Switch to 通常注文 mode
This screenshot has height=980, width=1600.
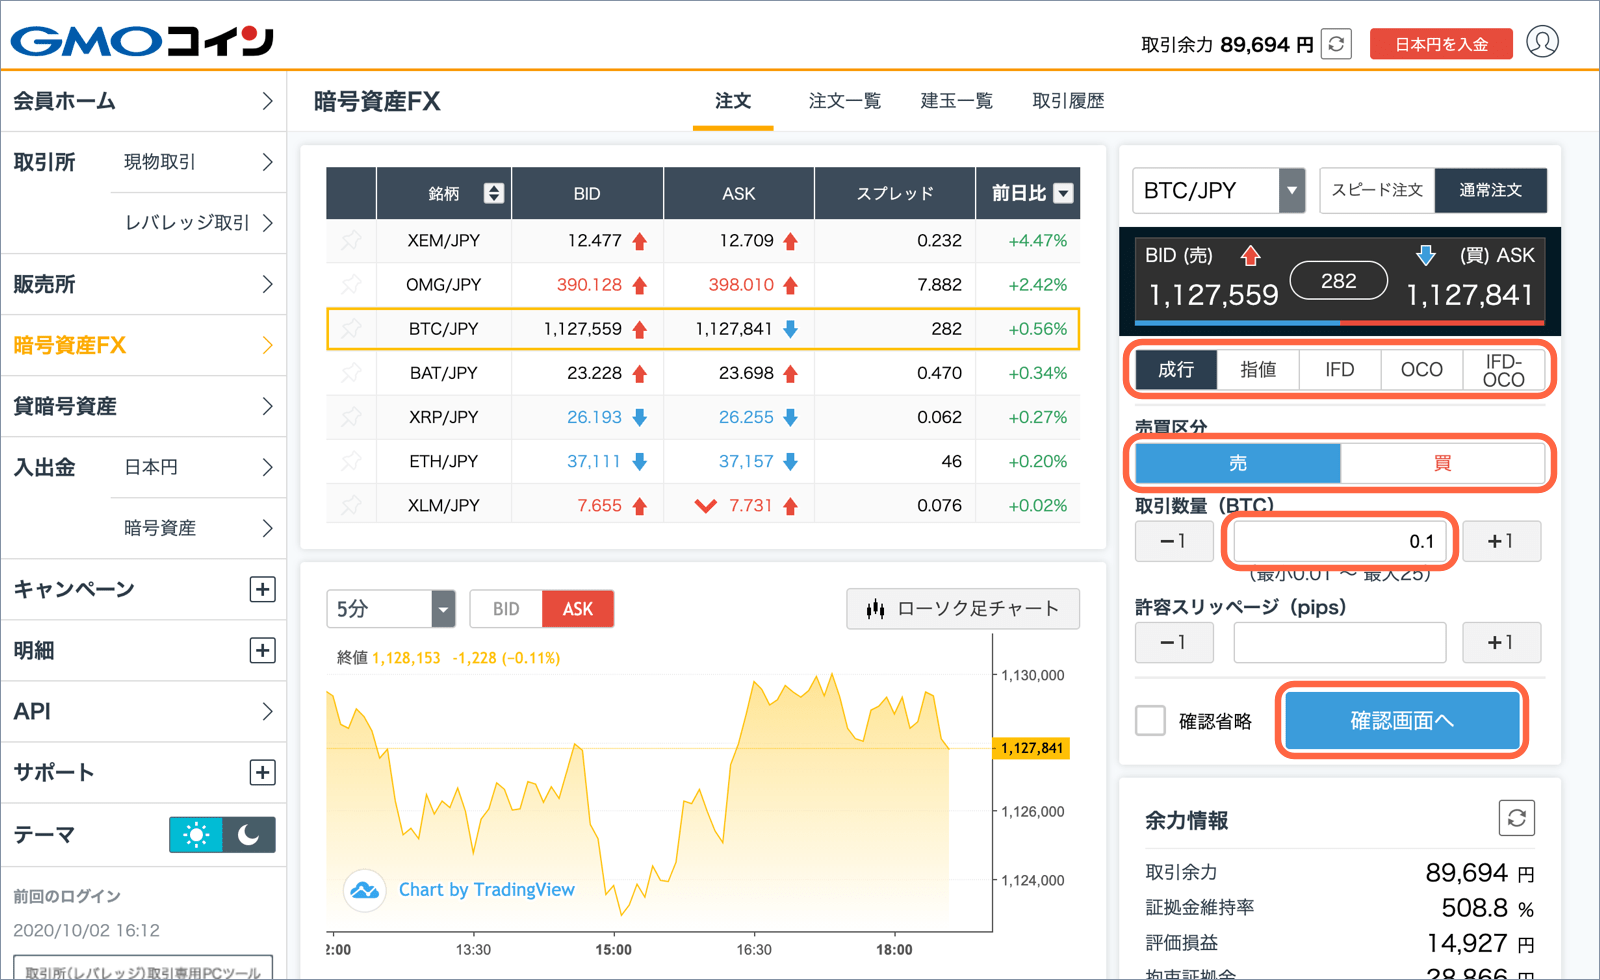(1490, 190)
